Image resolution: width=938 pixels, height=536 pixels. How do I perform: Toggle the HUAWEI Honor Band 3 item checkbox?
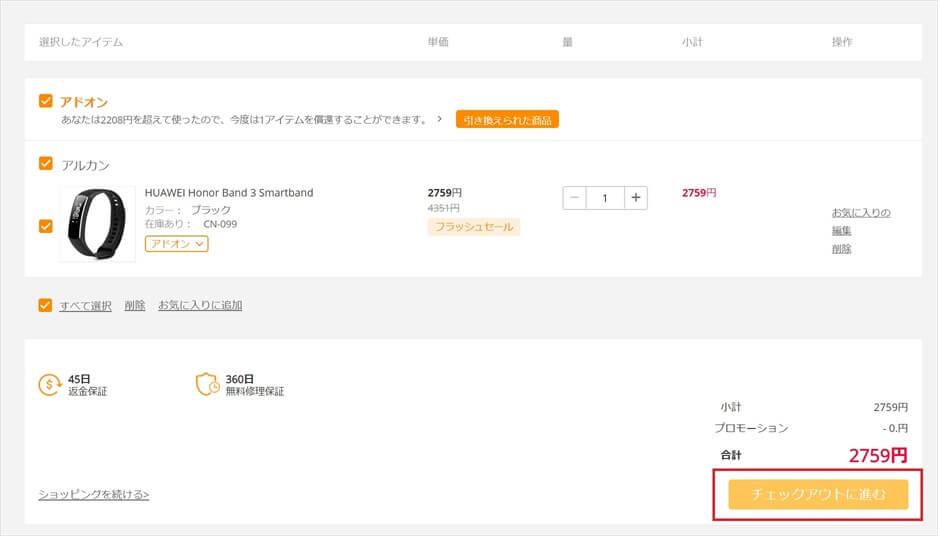point(45,226)
